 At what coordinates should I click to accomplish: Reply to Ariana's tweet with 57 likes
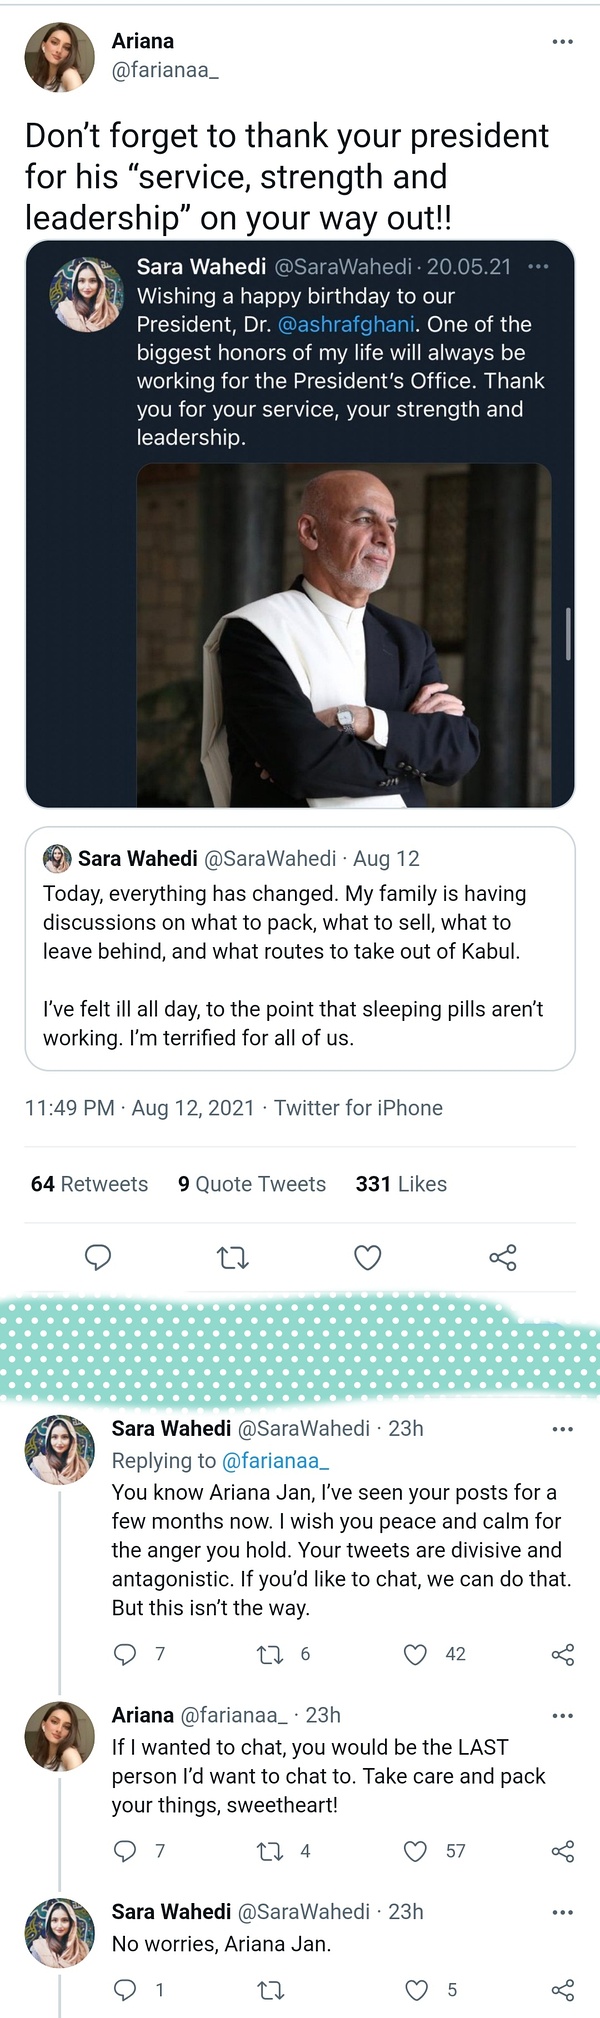(125, 1851)
